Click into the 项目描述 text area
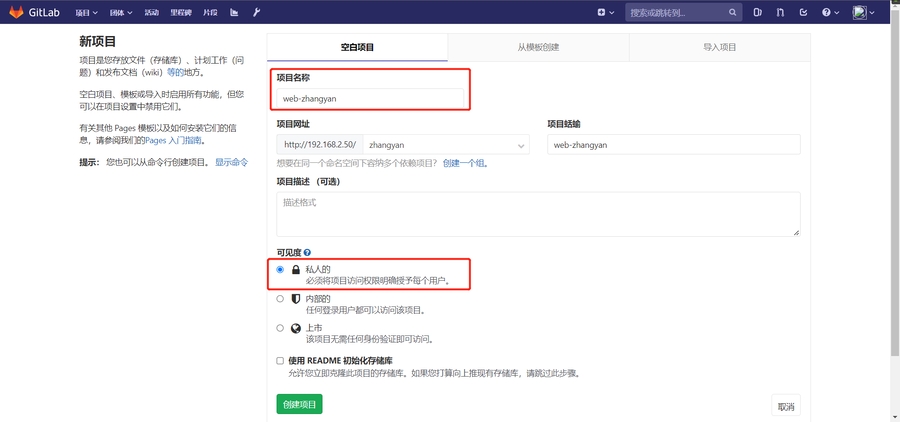 point(538,214)
